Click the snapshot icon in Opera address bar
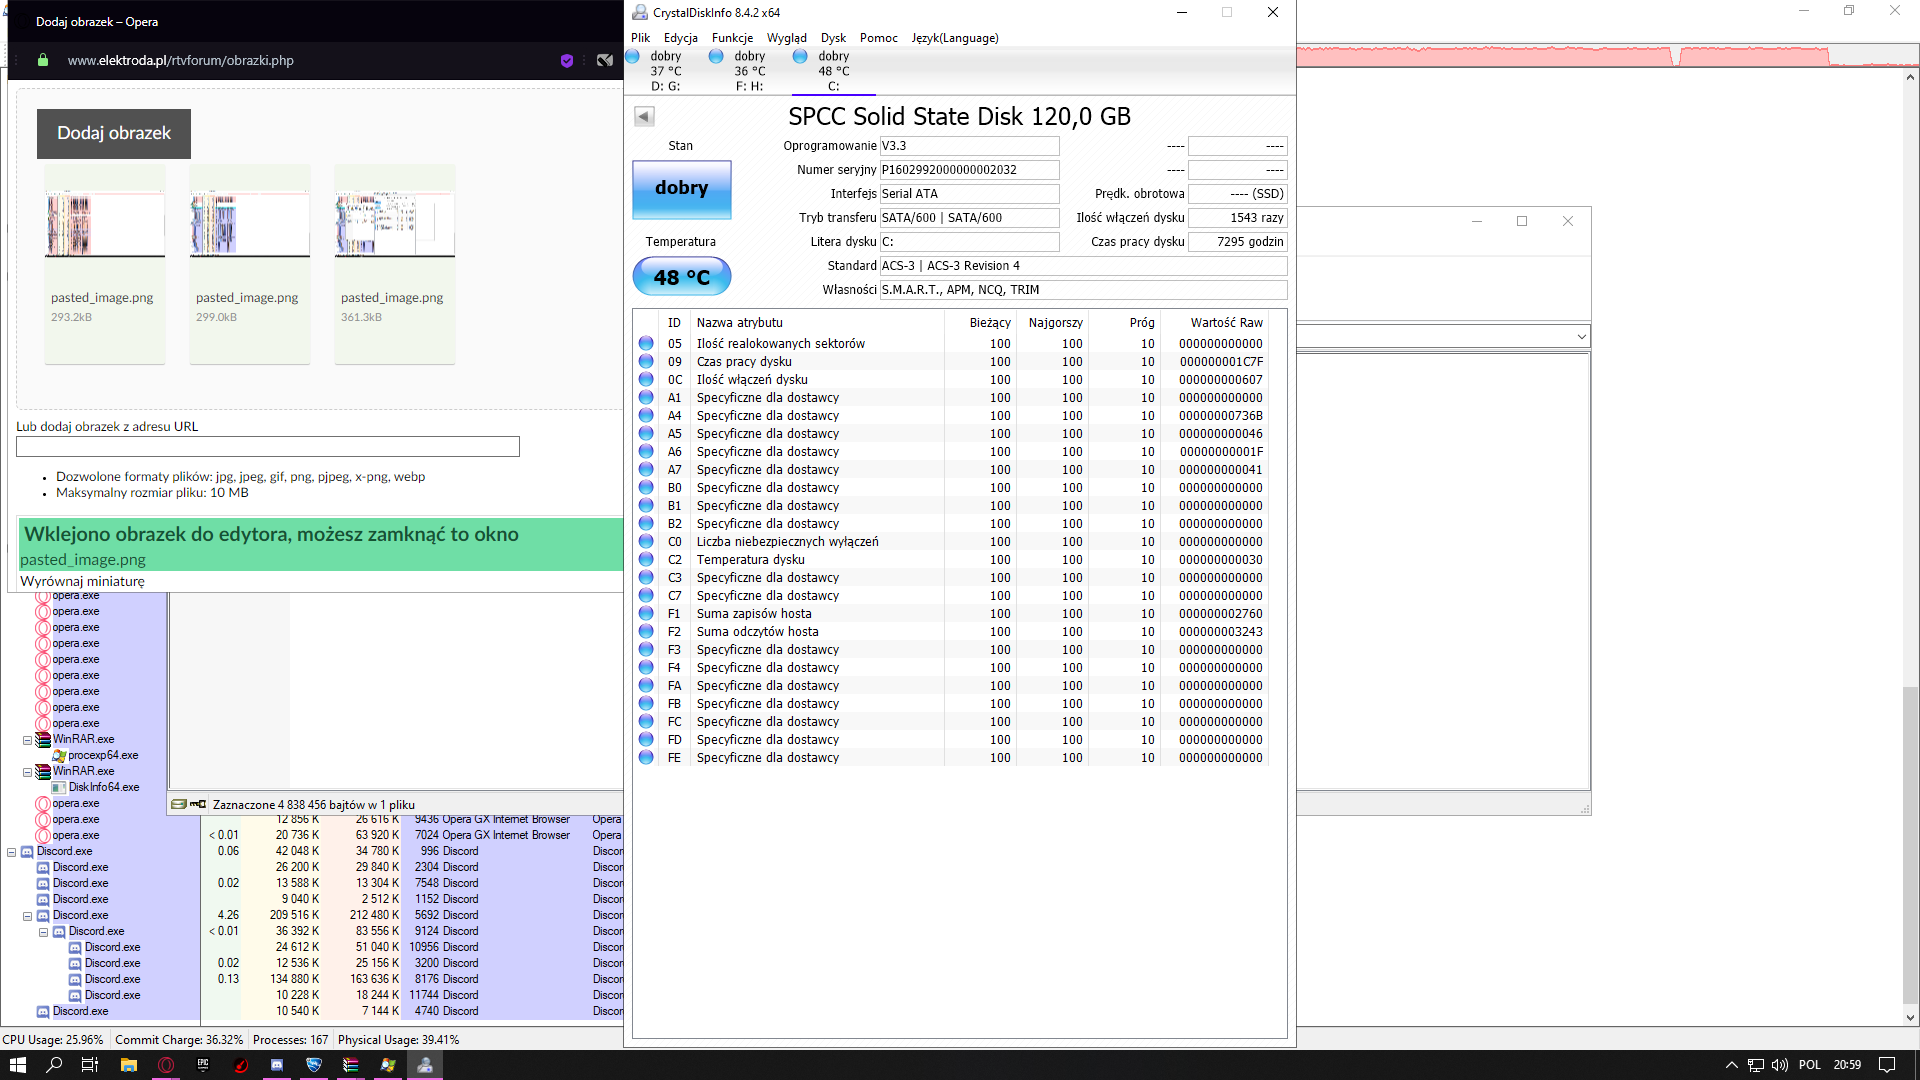 pos(605,60)
